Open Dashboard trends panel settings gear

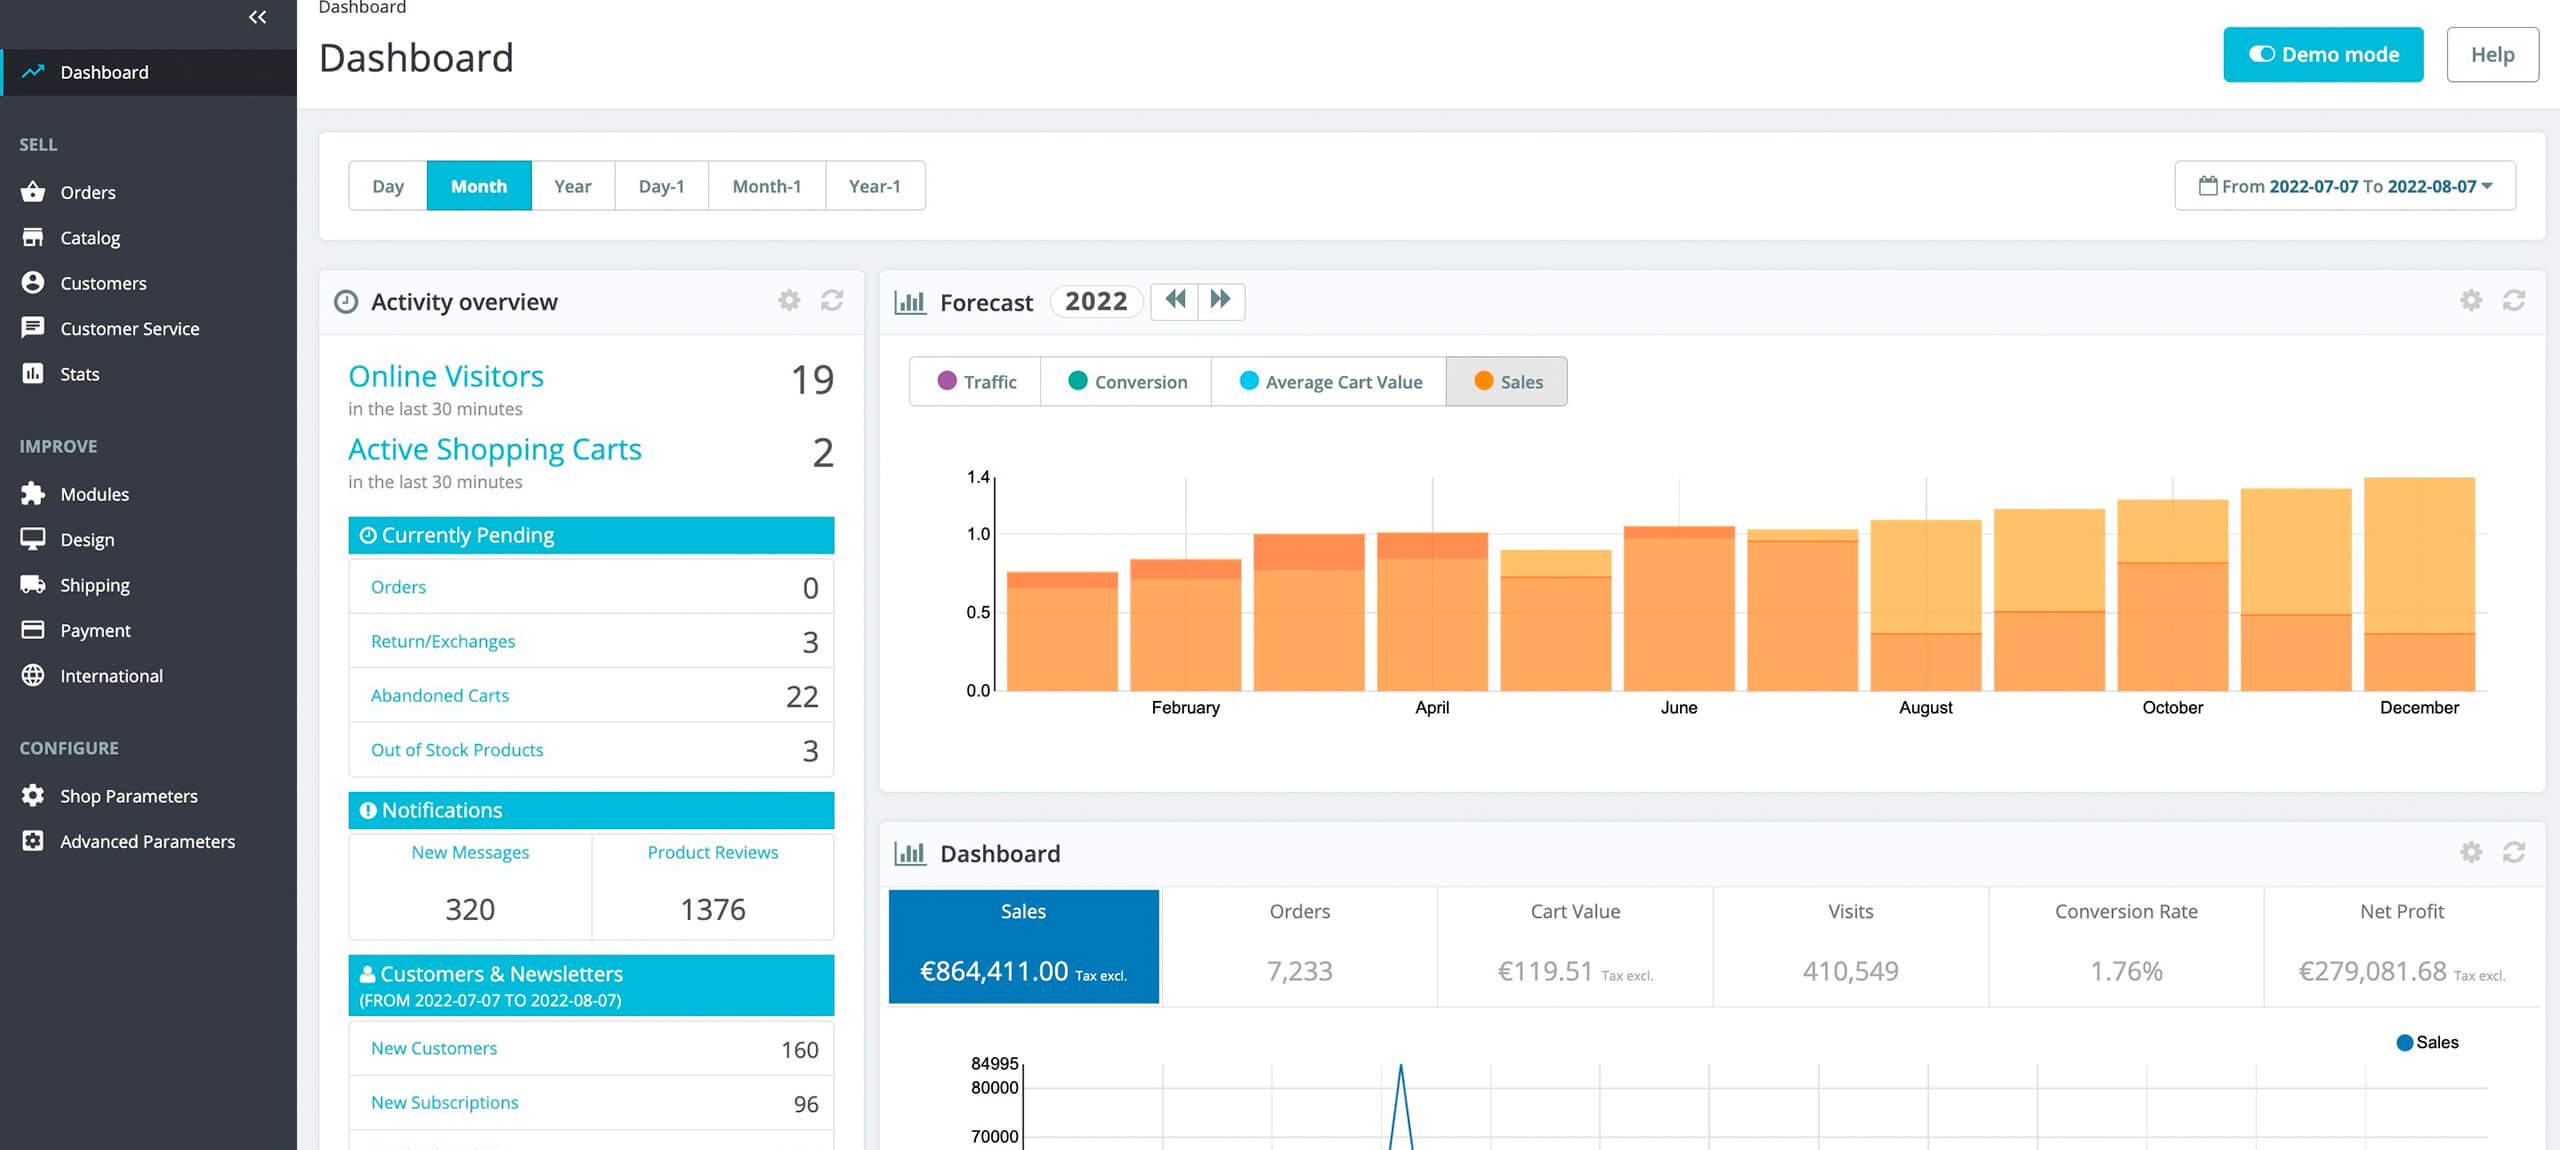click(x=2471, y=853)
